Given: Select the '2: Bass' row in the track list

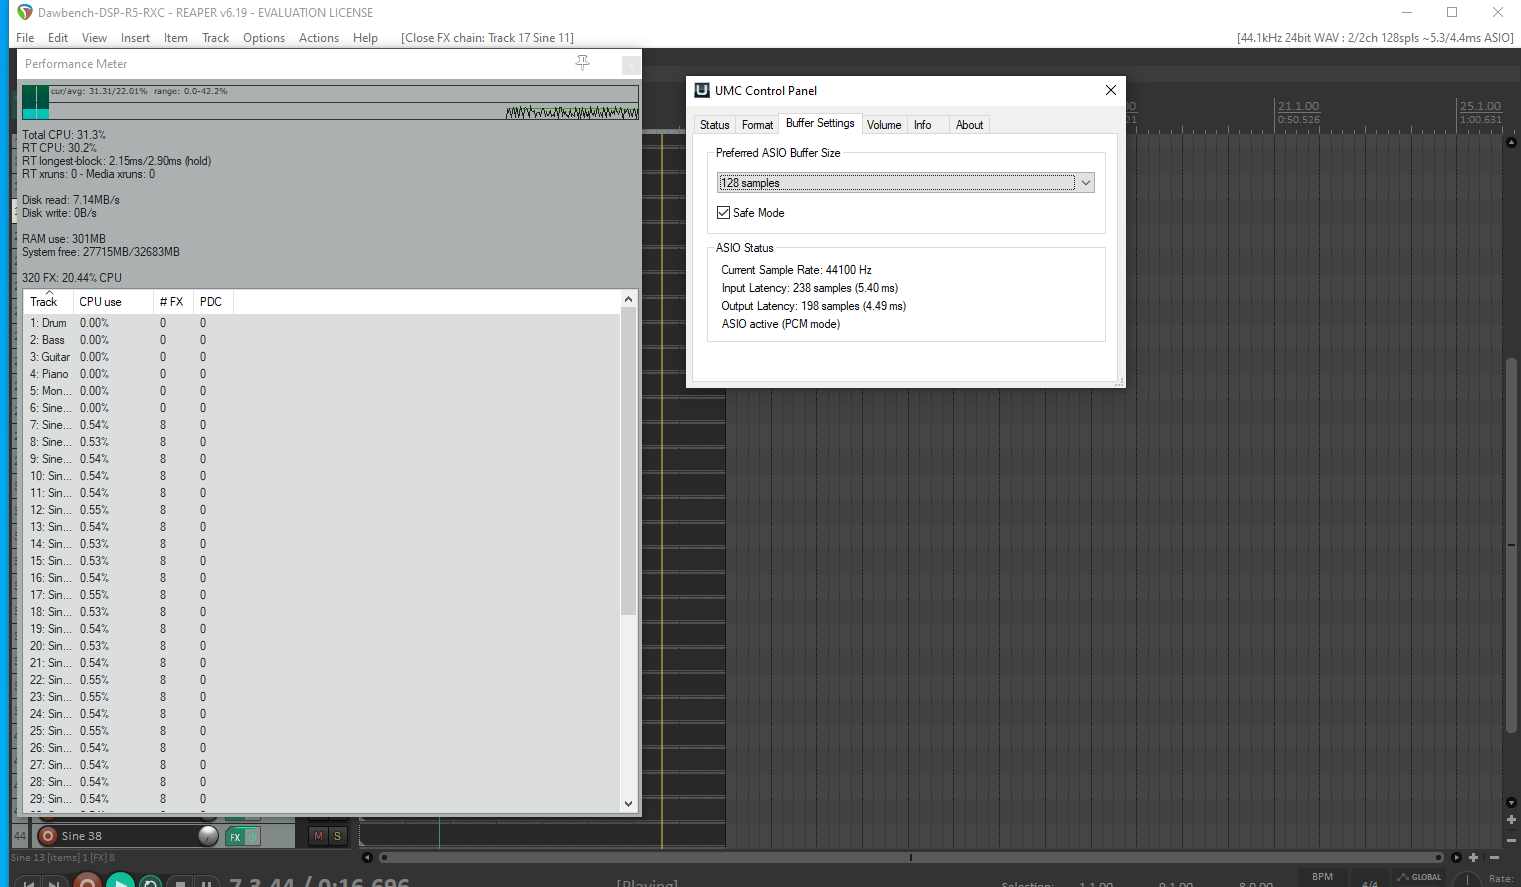Looking at the screenshot, I should [322, 340].
